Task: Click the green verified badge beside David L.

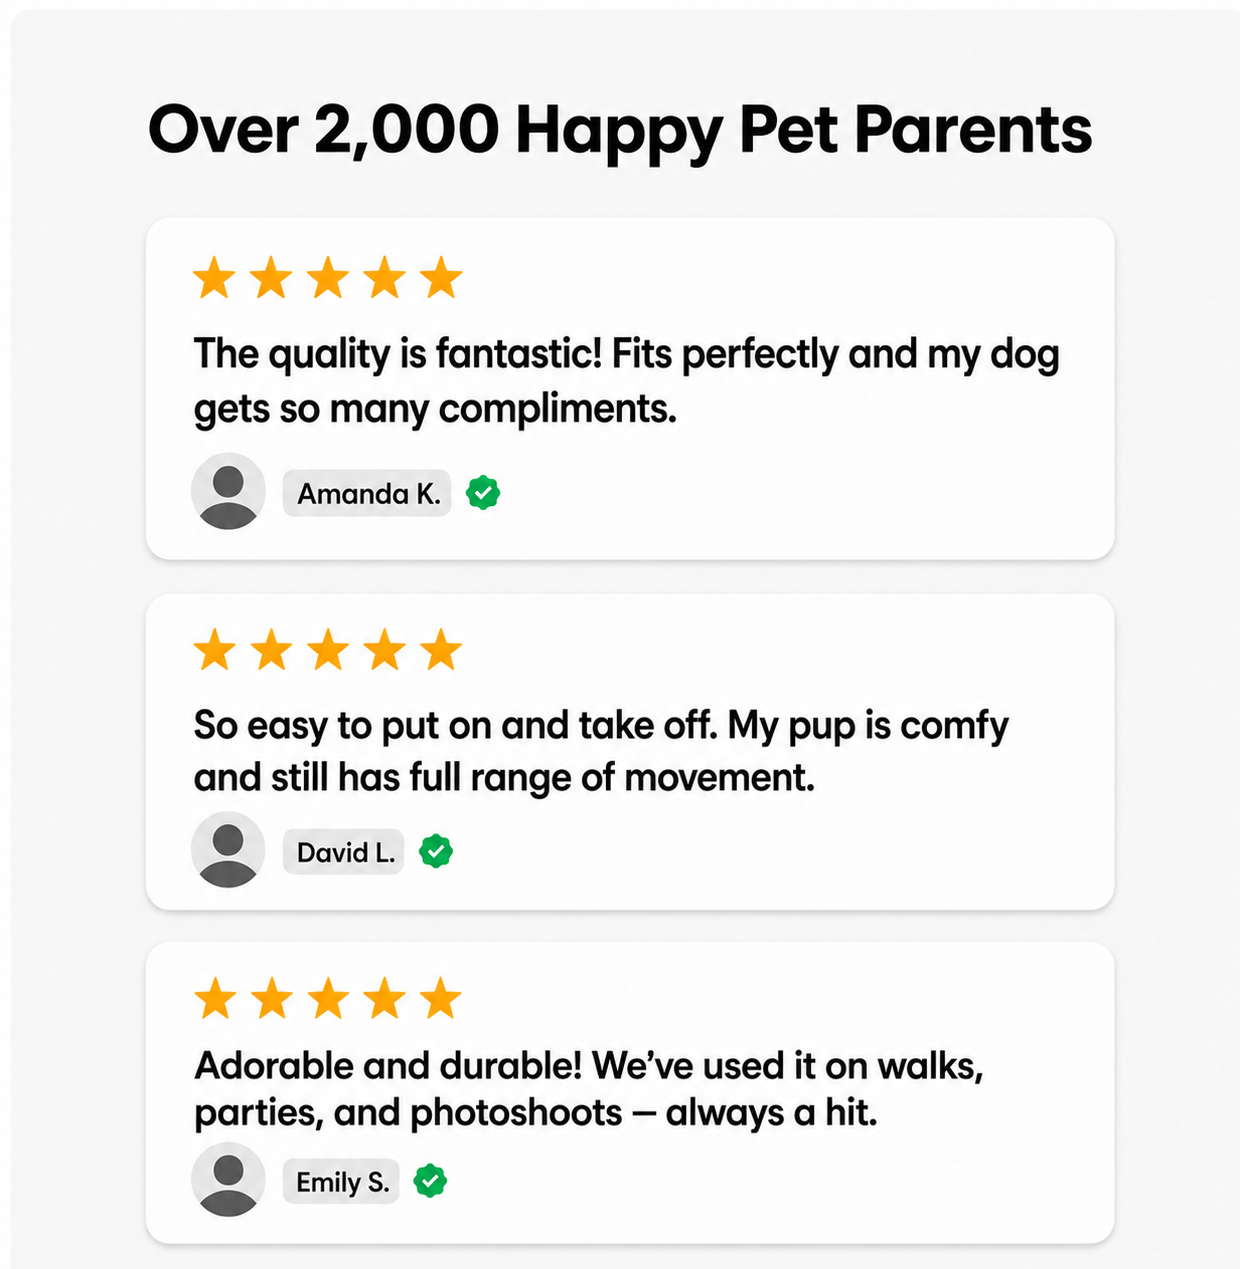Action: (435, 852)
